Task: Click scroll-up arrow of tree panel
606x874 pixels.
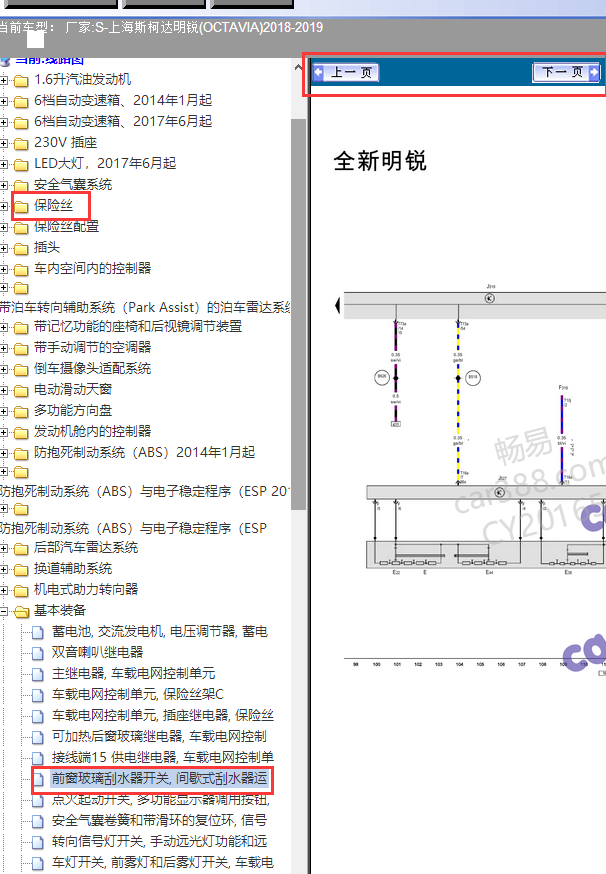Action: [298, 67]
